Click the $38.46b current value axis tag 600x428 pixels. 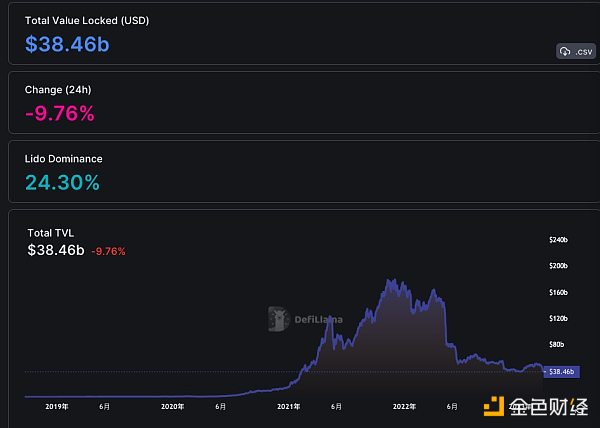click(561, 371)
